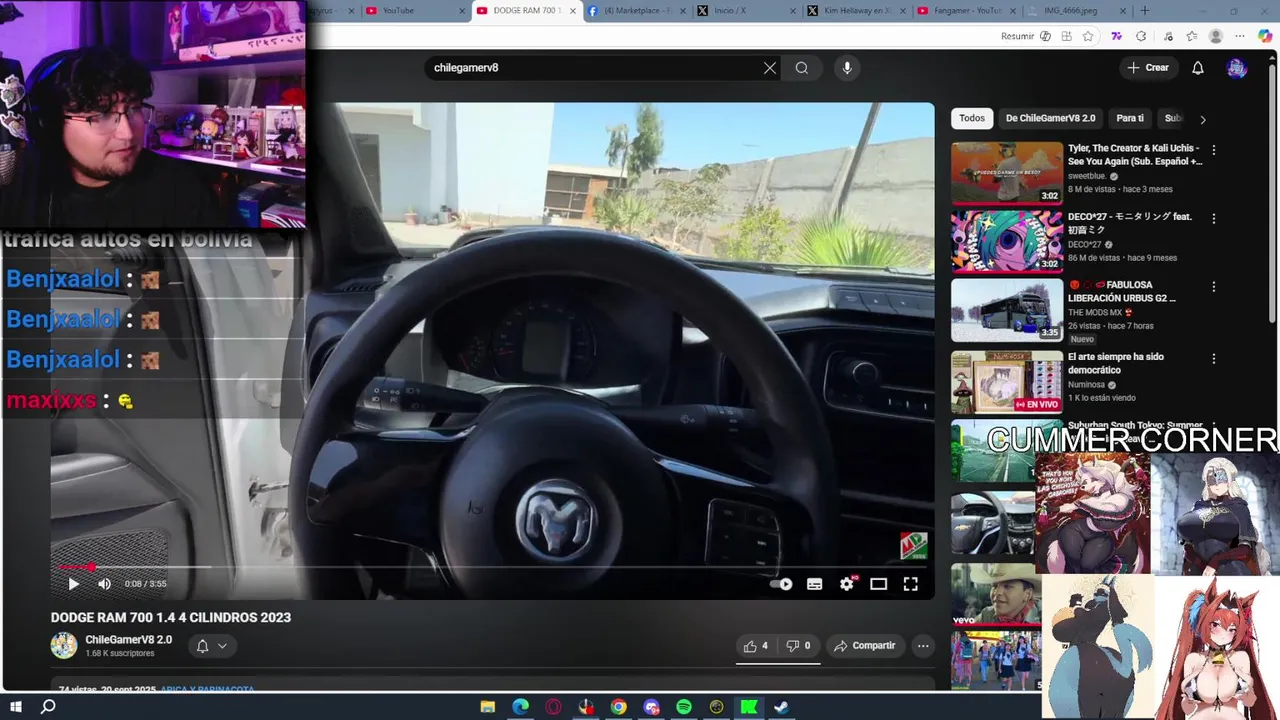The image size is (1280, 720).
Task: Select the Todos filter chip
Action: point(972,118)
